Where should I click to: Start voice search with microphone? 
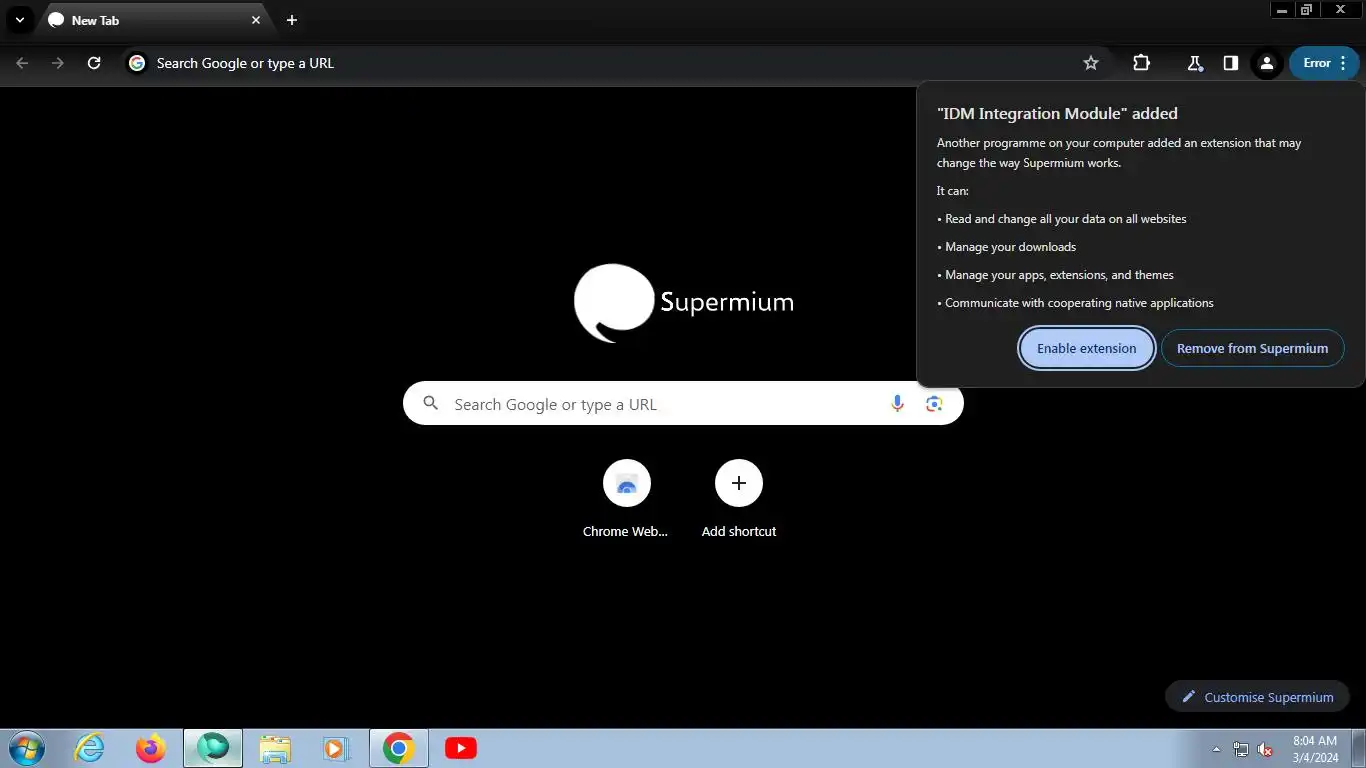coord(897,404)
